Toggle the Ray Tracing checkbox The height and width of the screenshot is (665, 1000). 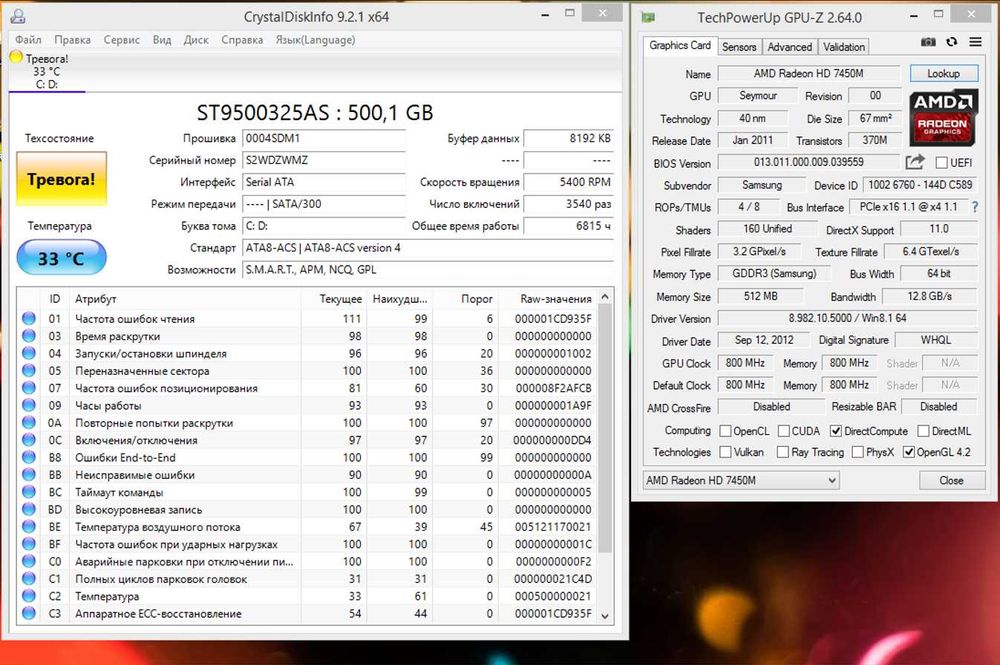click(783, 452)
